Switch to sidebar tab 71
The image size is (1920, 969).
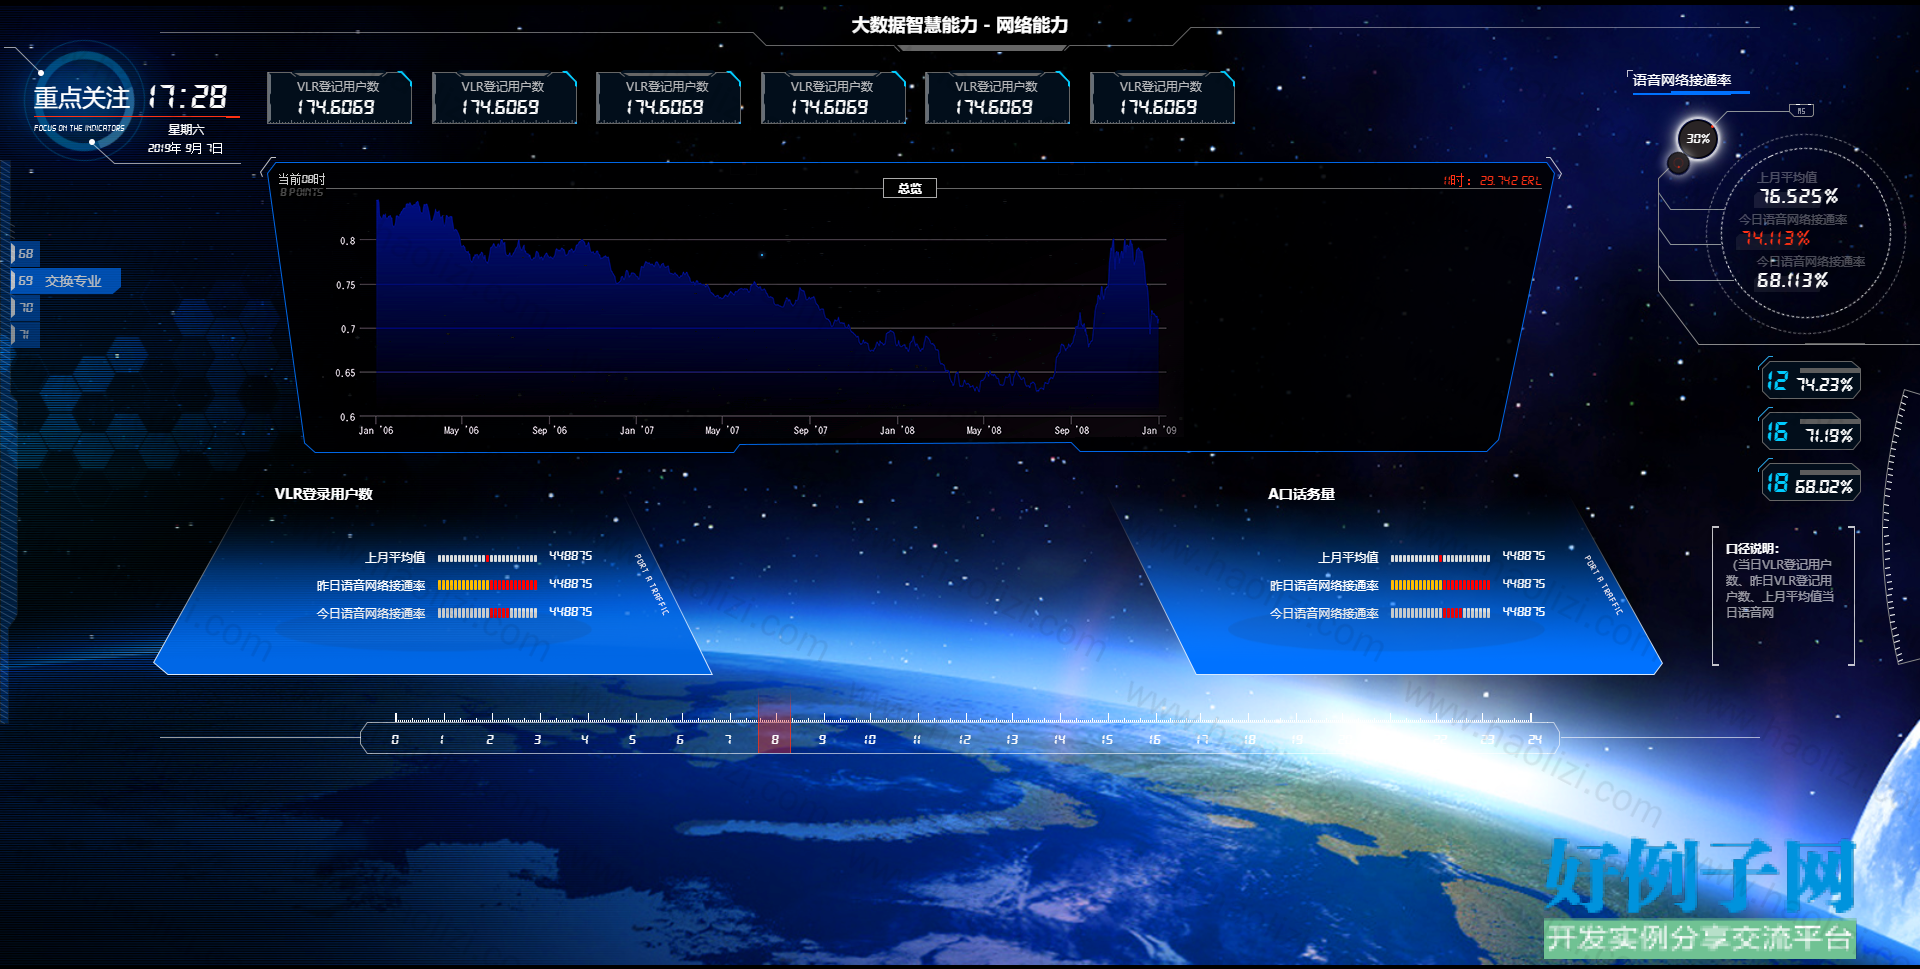(x=25, y=334)
